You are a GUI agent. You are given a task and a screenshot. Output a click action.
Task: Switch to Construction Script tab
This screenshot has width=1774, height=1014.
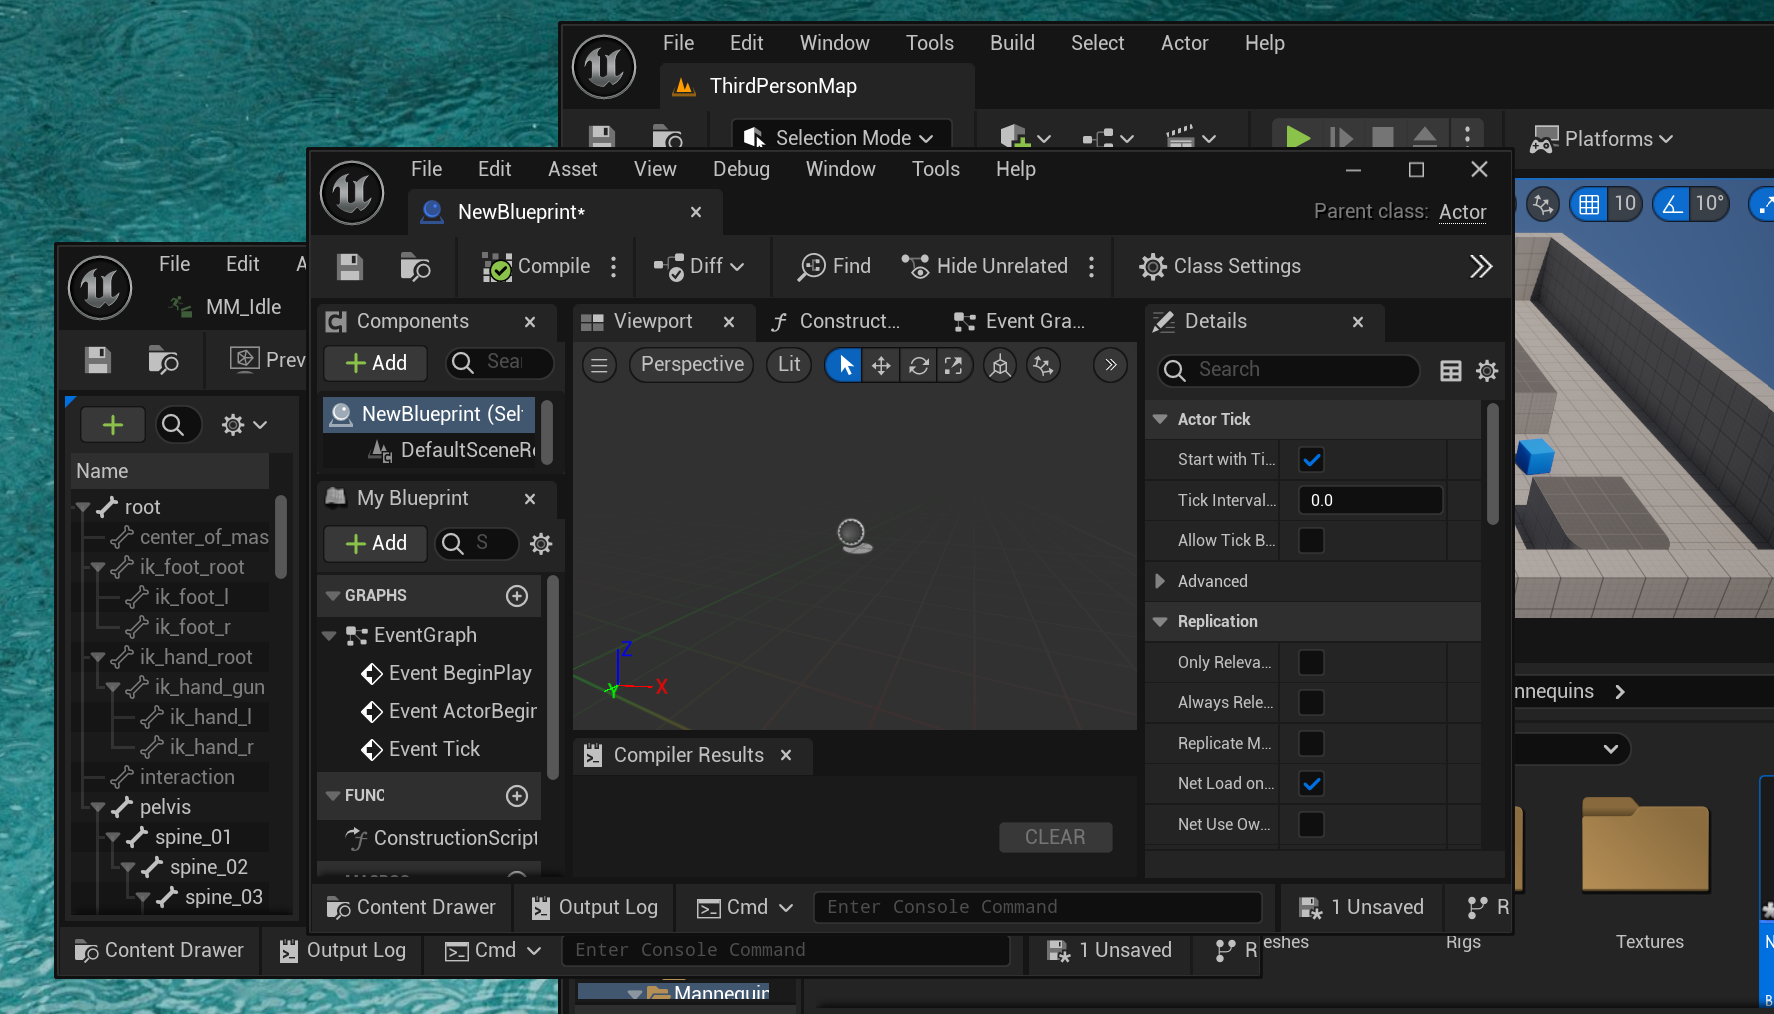pyautogui.click(x=836, y=321)
